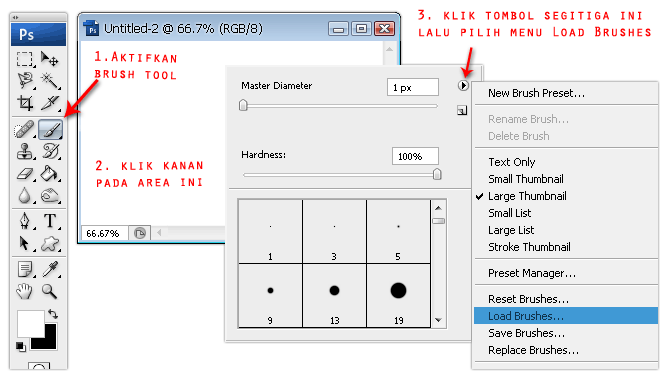Select the History Brush tool
This screenshot has width=668, height=377.
point(51,152)
